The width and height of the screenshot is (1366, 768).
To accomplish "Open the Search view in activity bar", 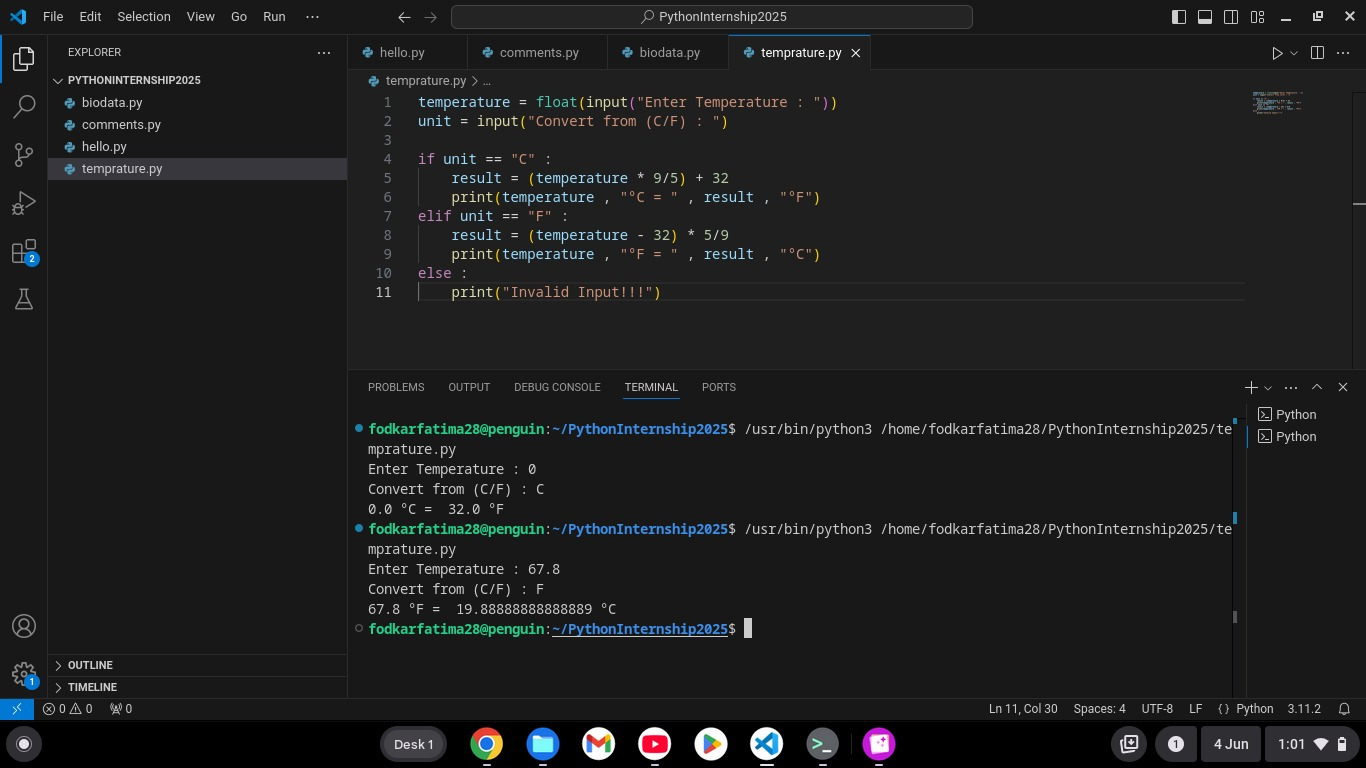I will [x=24, y=106].
